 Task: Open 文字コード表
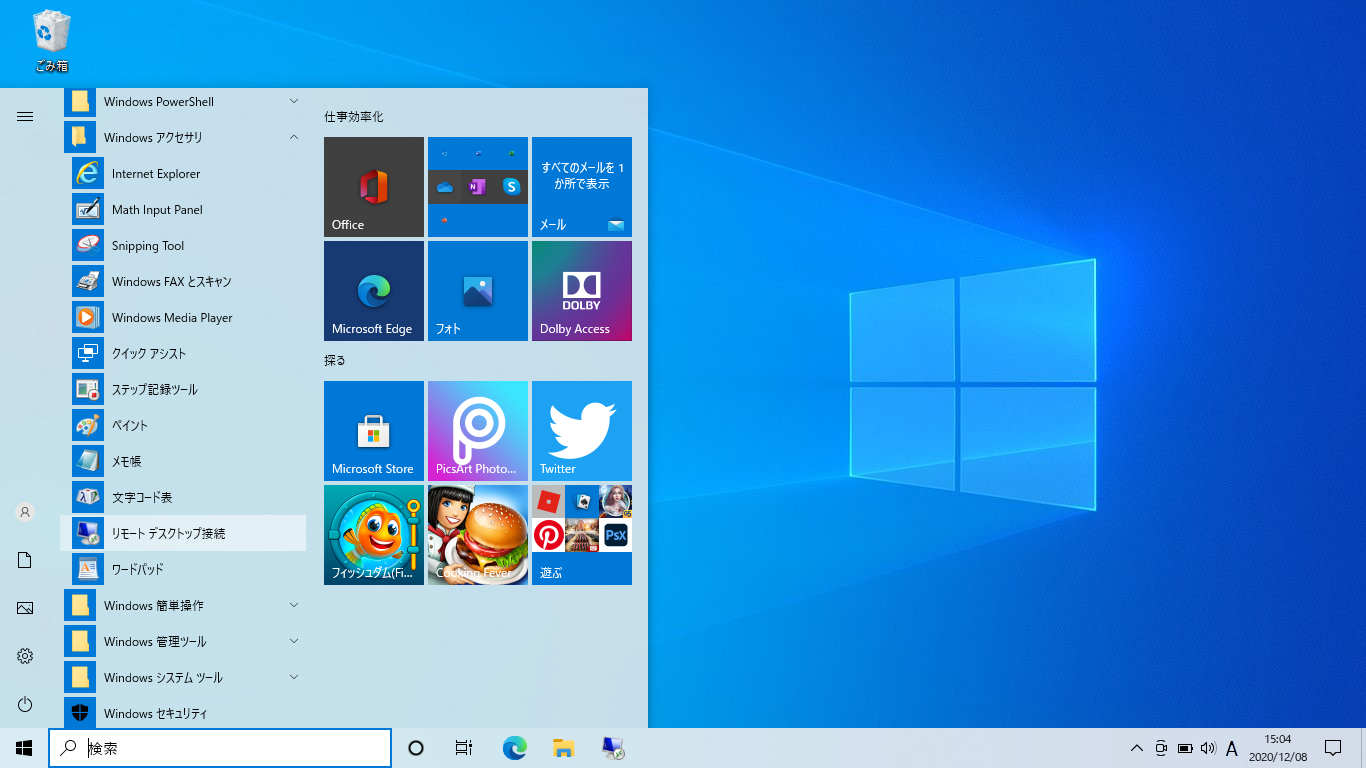click(183, 497)
